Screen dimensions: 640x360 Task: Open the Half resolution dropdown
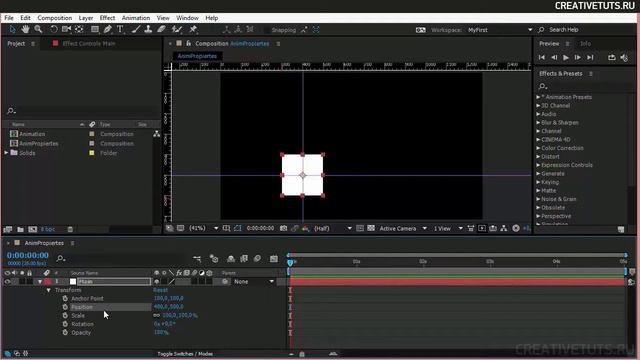tap(333, 228)
